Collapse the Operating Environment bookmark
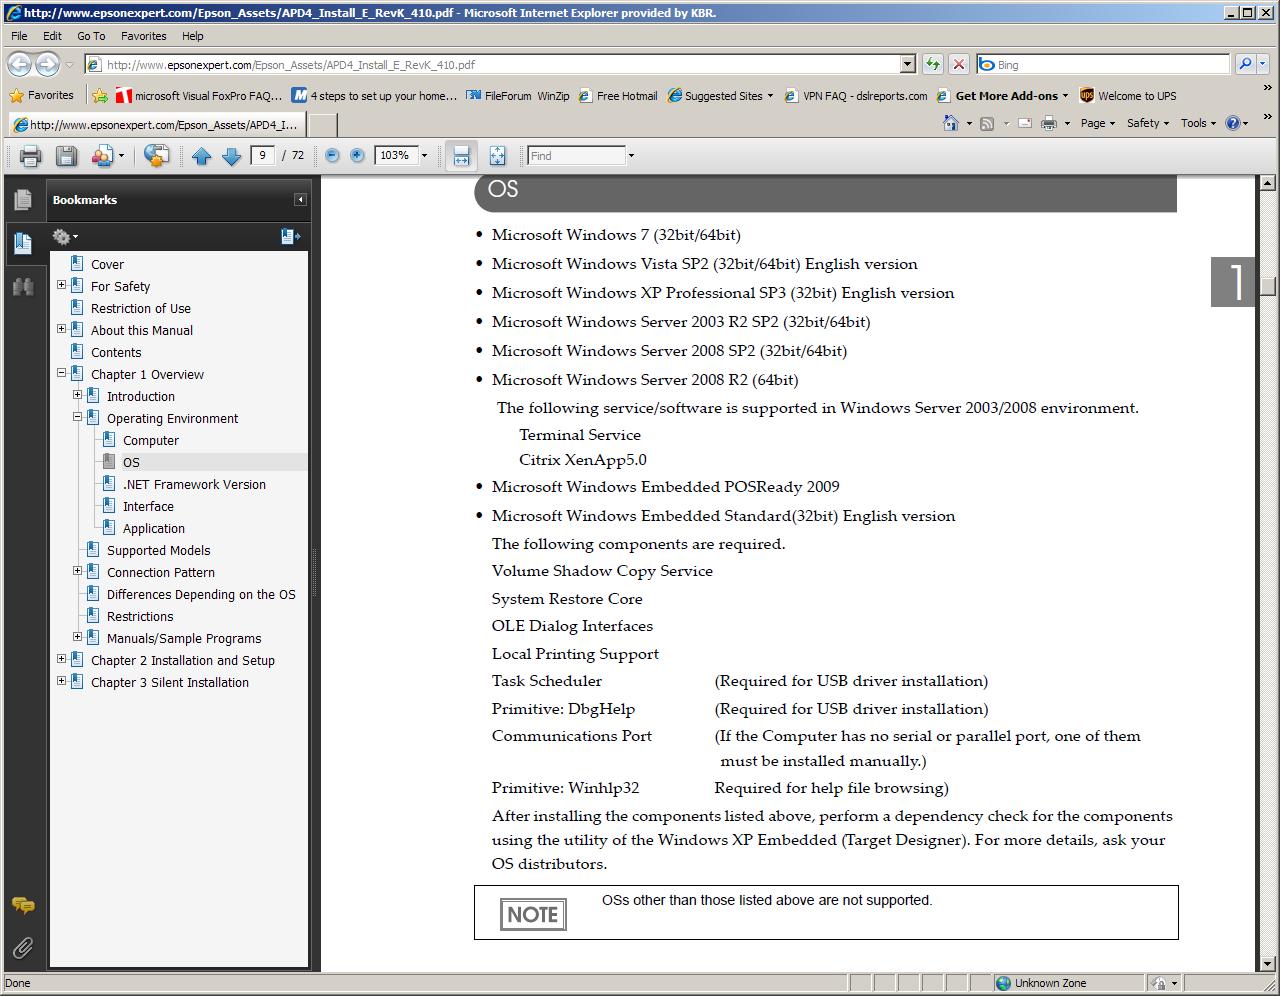This screenshot has width=1280, height=996. (77, 417)
